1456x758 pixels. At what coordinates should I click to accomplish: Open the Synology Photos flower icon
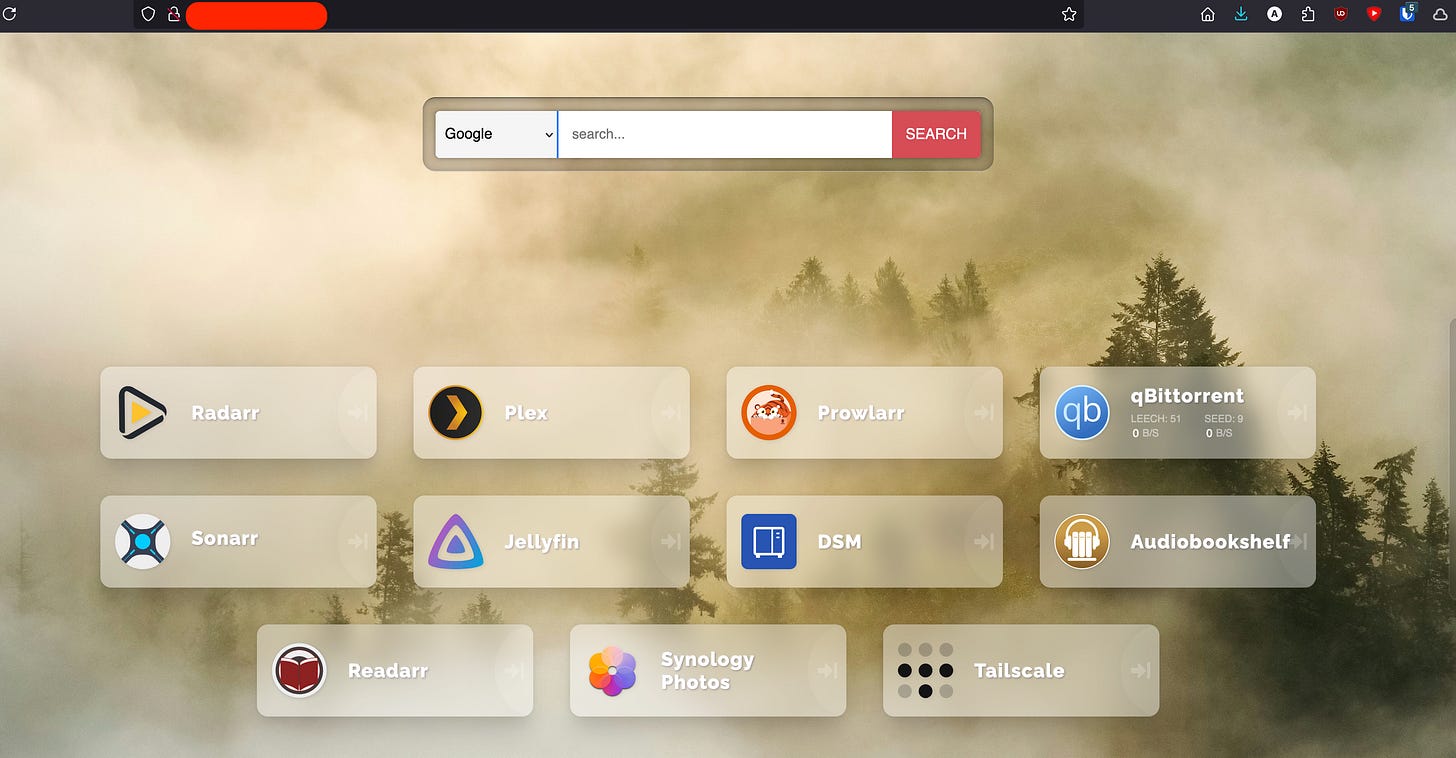(612, 670)
